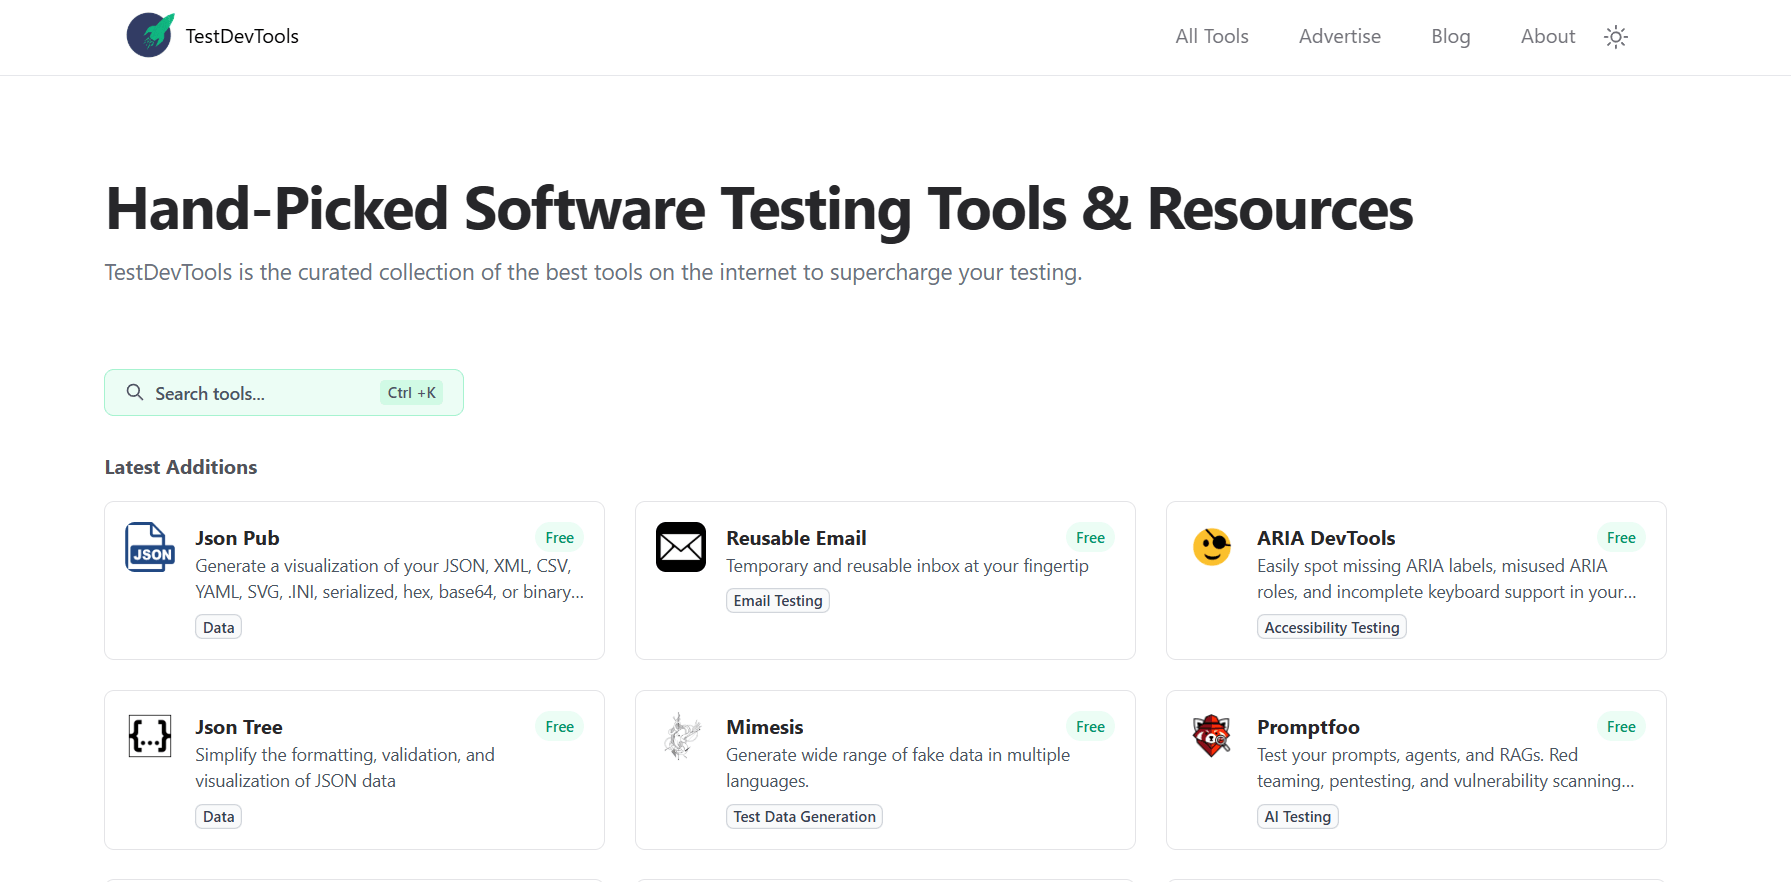Go to the Blog page

click(x=1451, y=36)
